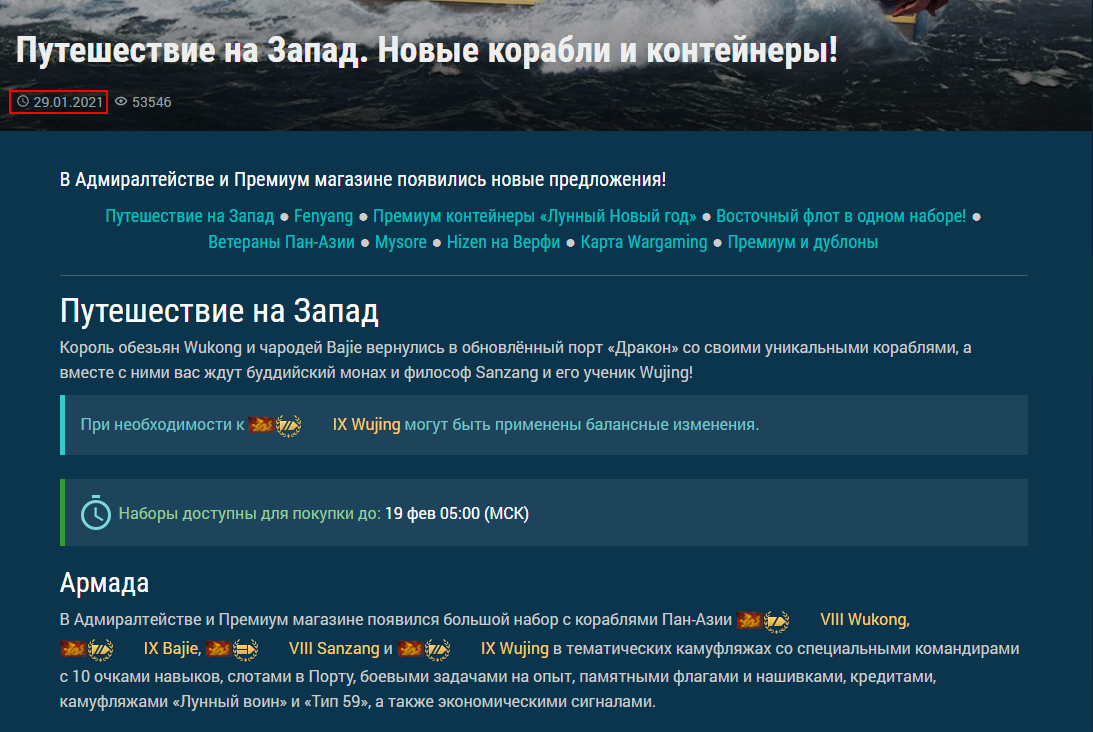Jump to Hizen на Верфи link
The width and height of the screenshot is (1093, 732).
pyautogui.click(x=503, y=242)
